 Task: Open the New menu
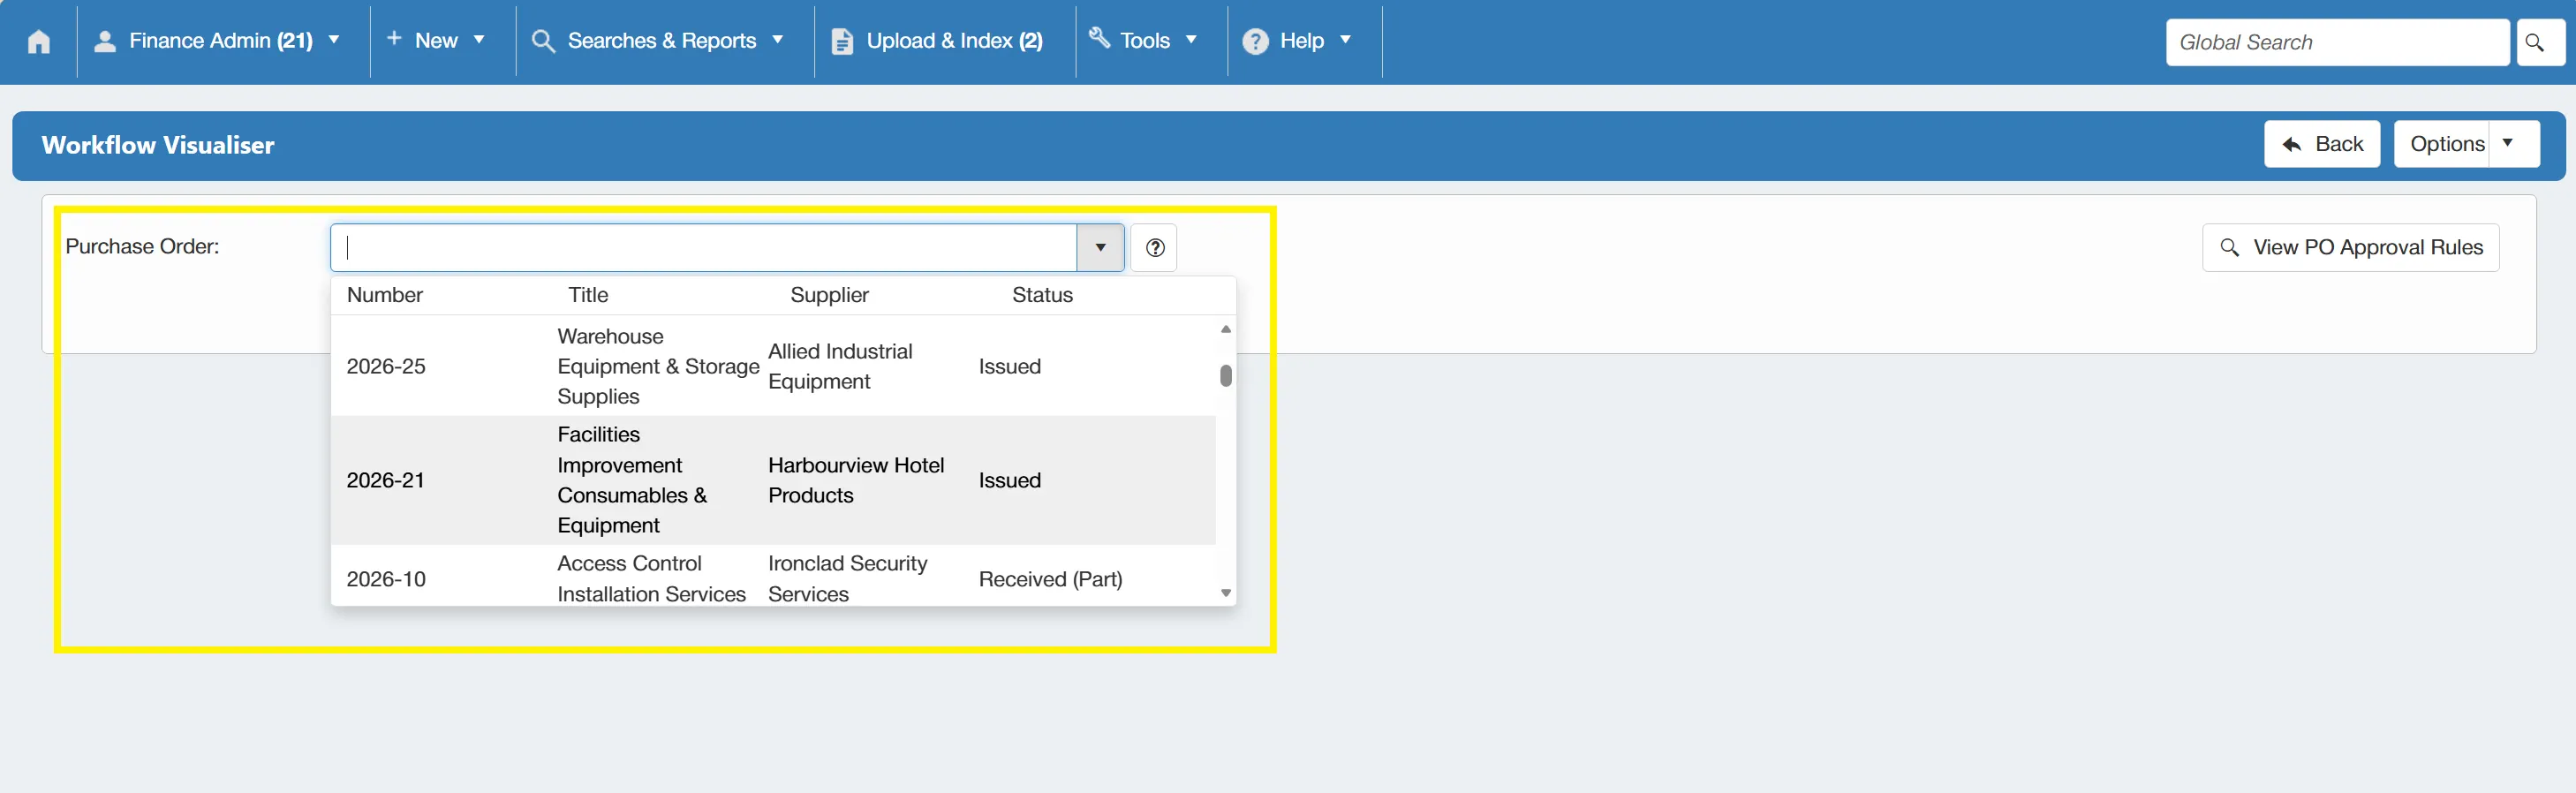click(436, 41)
